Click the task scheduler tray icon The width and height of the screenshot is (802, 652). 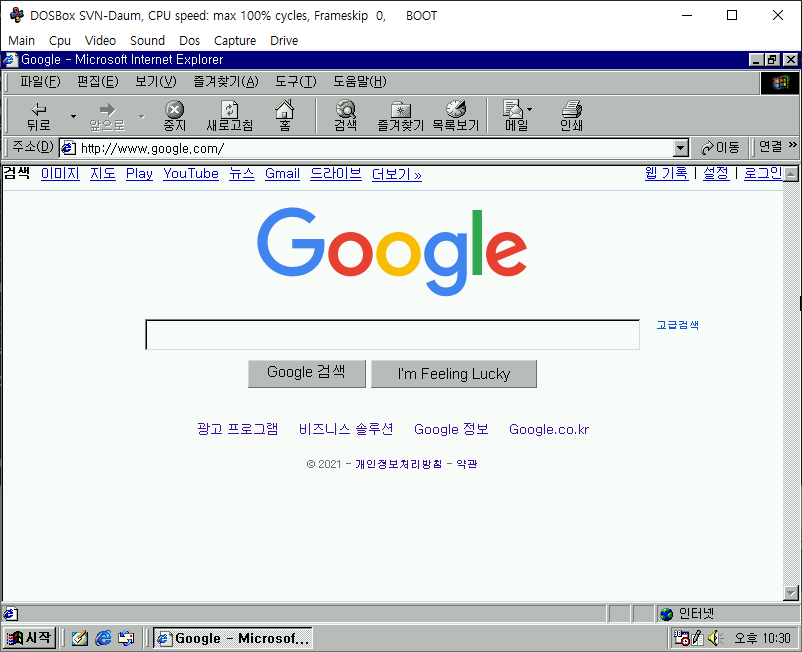(x=681, y=638)
